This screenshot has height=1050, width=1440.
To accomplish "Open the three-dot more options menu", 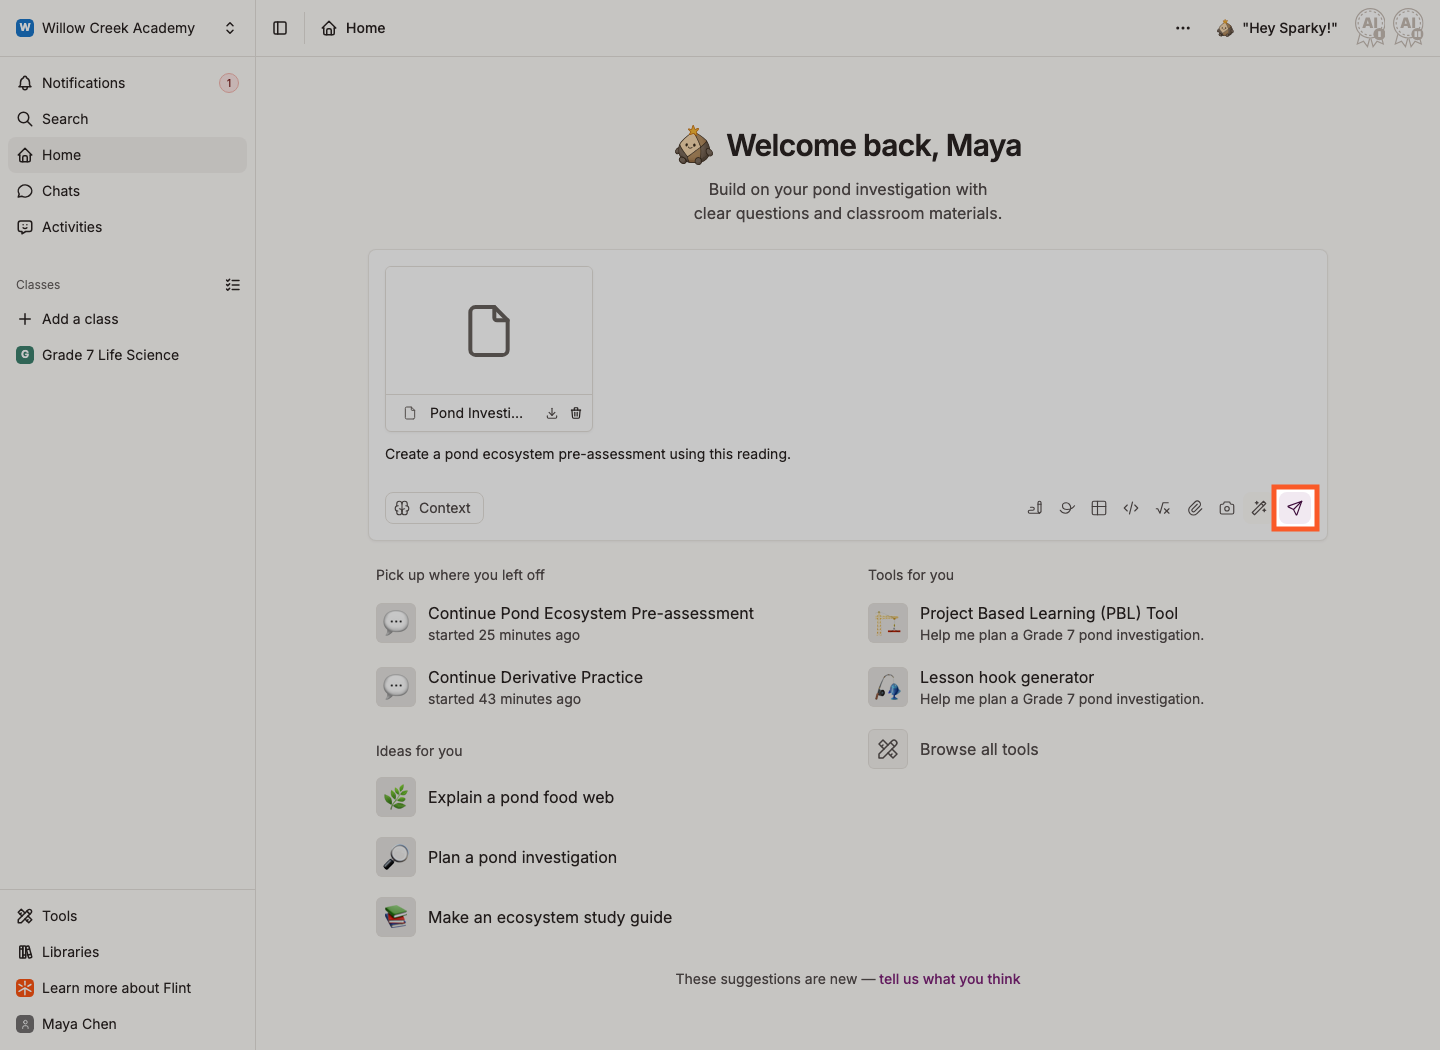I will click(1183, 28).
